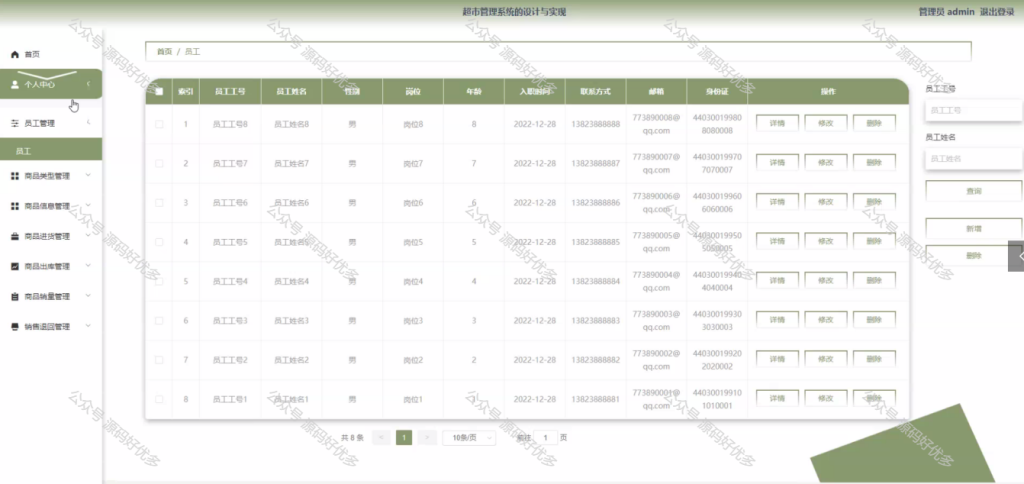Collapse the 员工管理 menu chevron
The height and width of the screenshot is (484, 1024).
click(x=88, y=122)
